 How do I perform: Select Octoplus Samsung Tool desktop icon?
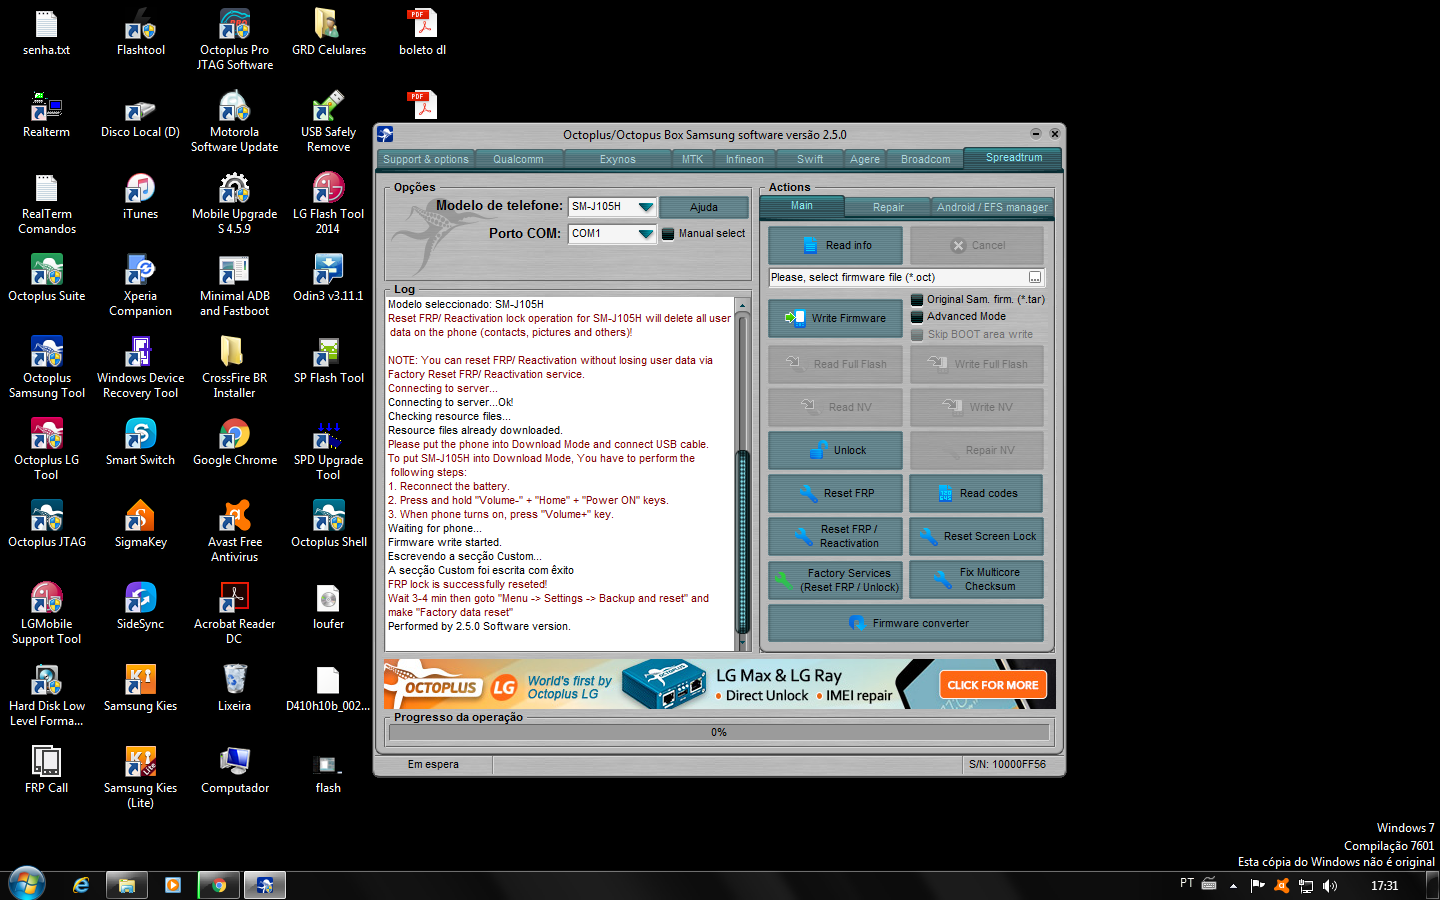pyautogui.click(x=46, y=366)
